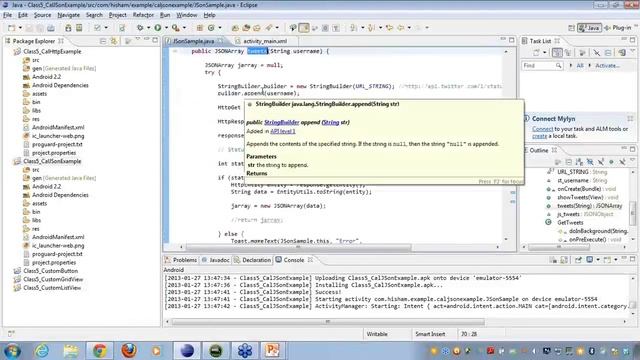Click the New Java Package icon
This screenshot has height=360, width=640.
click(200, 28)
